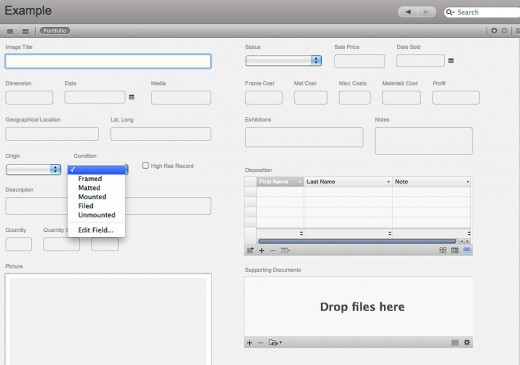
Task: Choose Unmounted from the Condition menu
Action: (97, 215)
